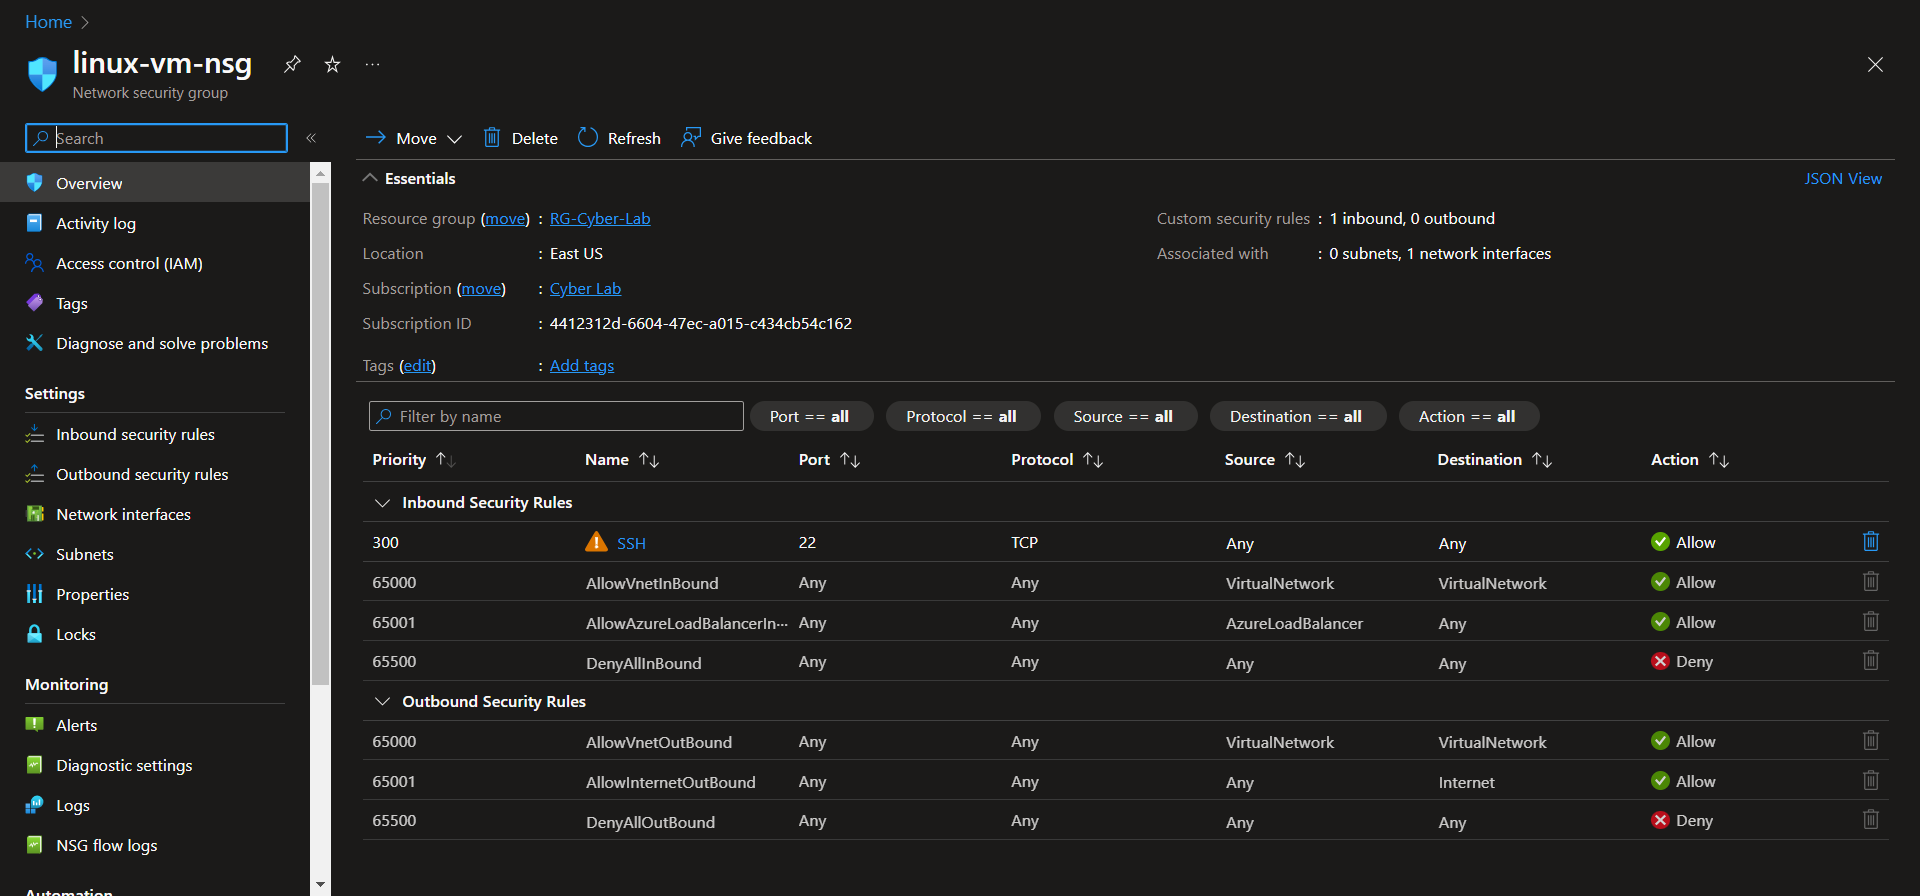
Task: Click the Refresh toolbar button
Action: coord(620,138)
